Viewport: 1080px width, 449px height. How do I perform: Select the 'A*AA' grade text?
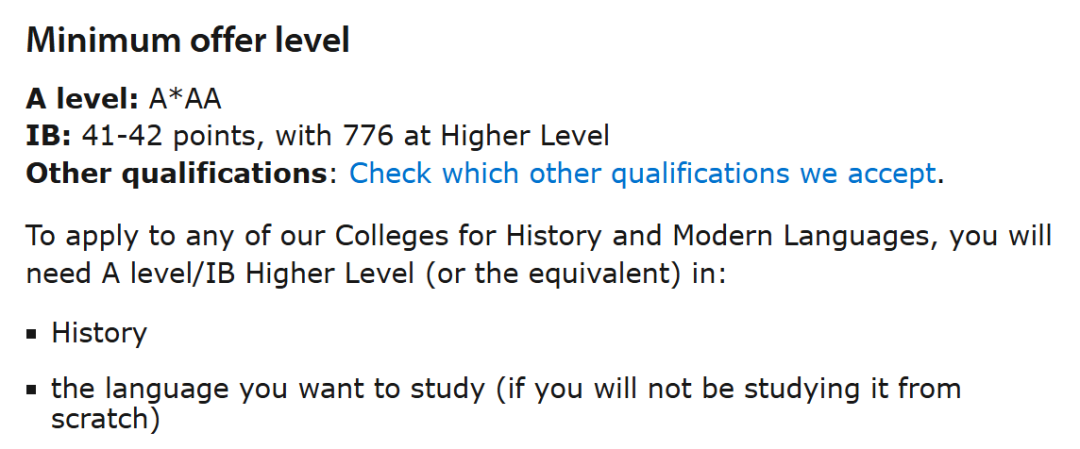click(185, 99)
